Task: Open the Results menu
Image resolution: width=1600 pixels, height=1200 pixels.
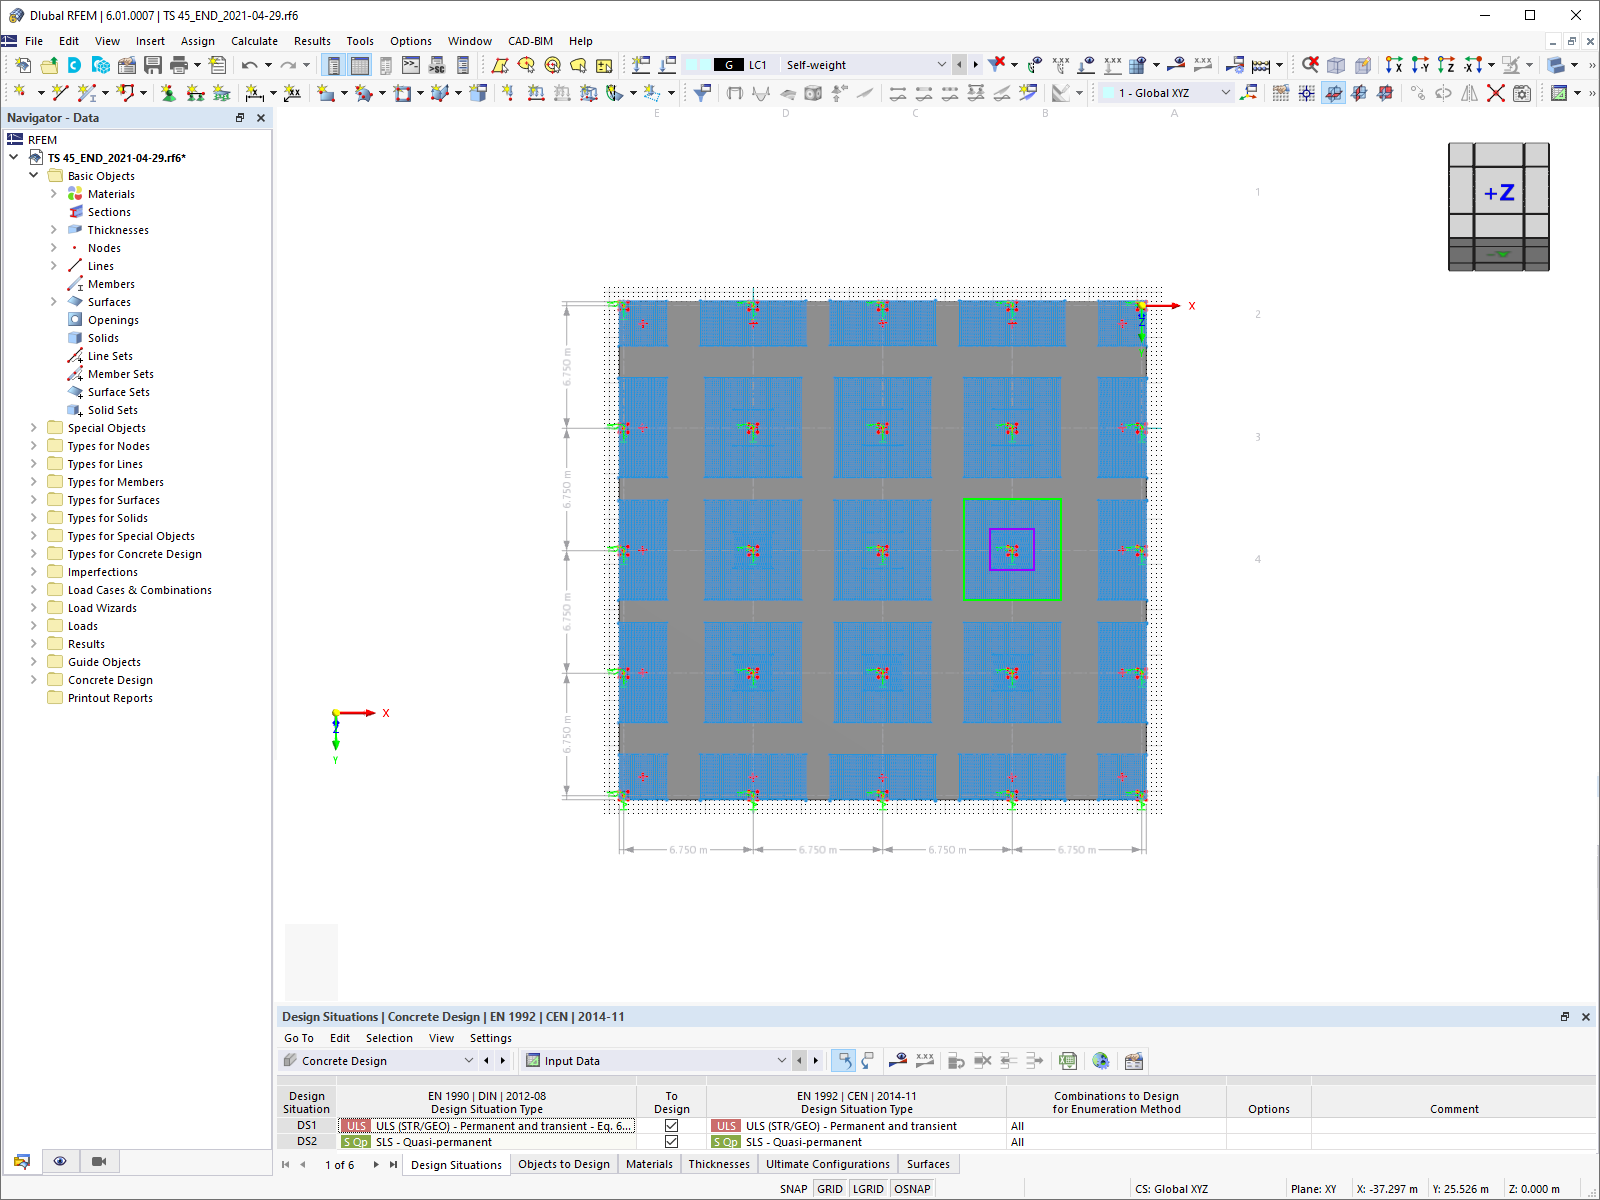Action: [x=312, y=41]
